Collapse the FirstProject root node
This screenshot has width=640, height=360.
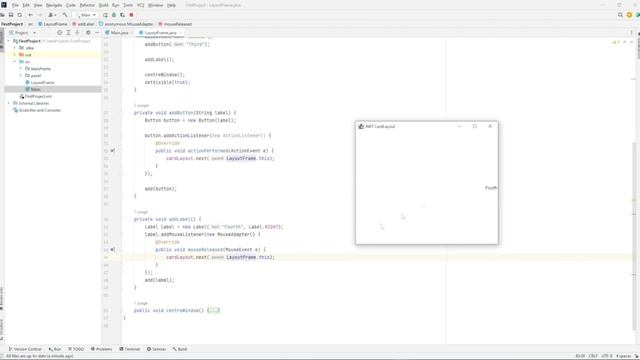coord(9,41)
